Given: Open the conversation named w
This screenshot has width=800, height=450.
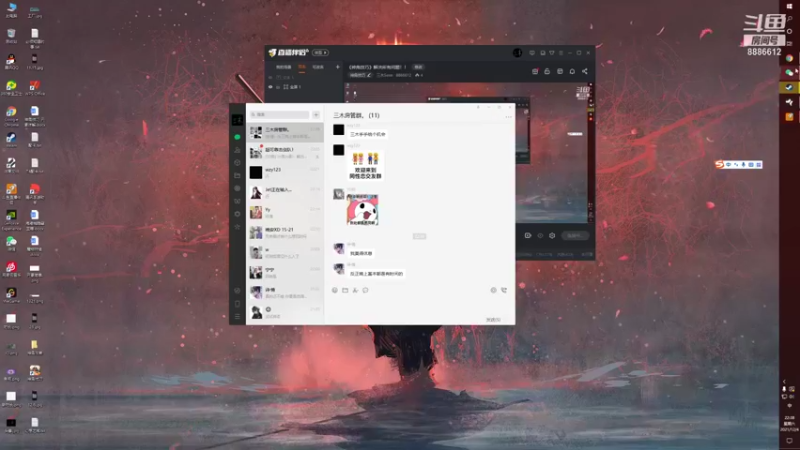Looking at the screenshot, I should 285,252.
